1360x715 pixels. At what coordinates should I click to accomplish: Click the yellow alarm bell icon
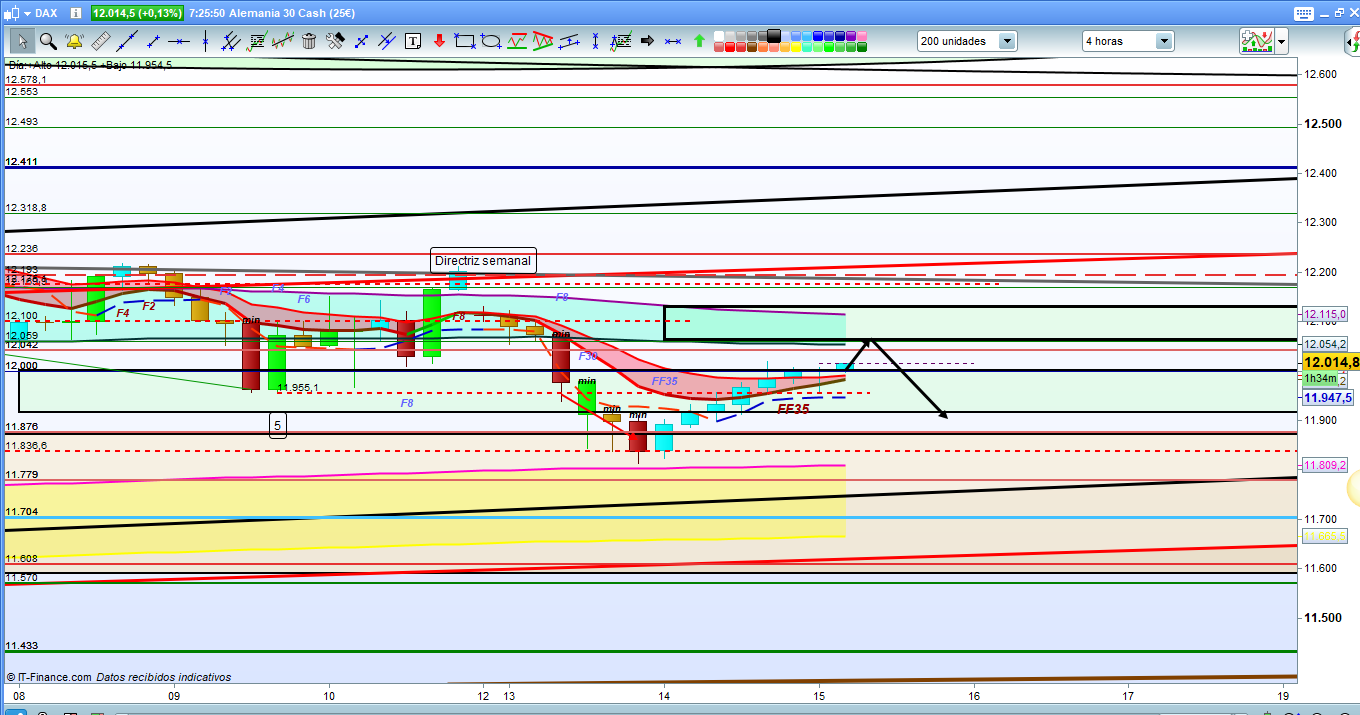point(74,41)
